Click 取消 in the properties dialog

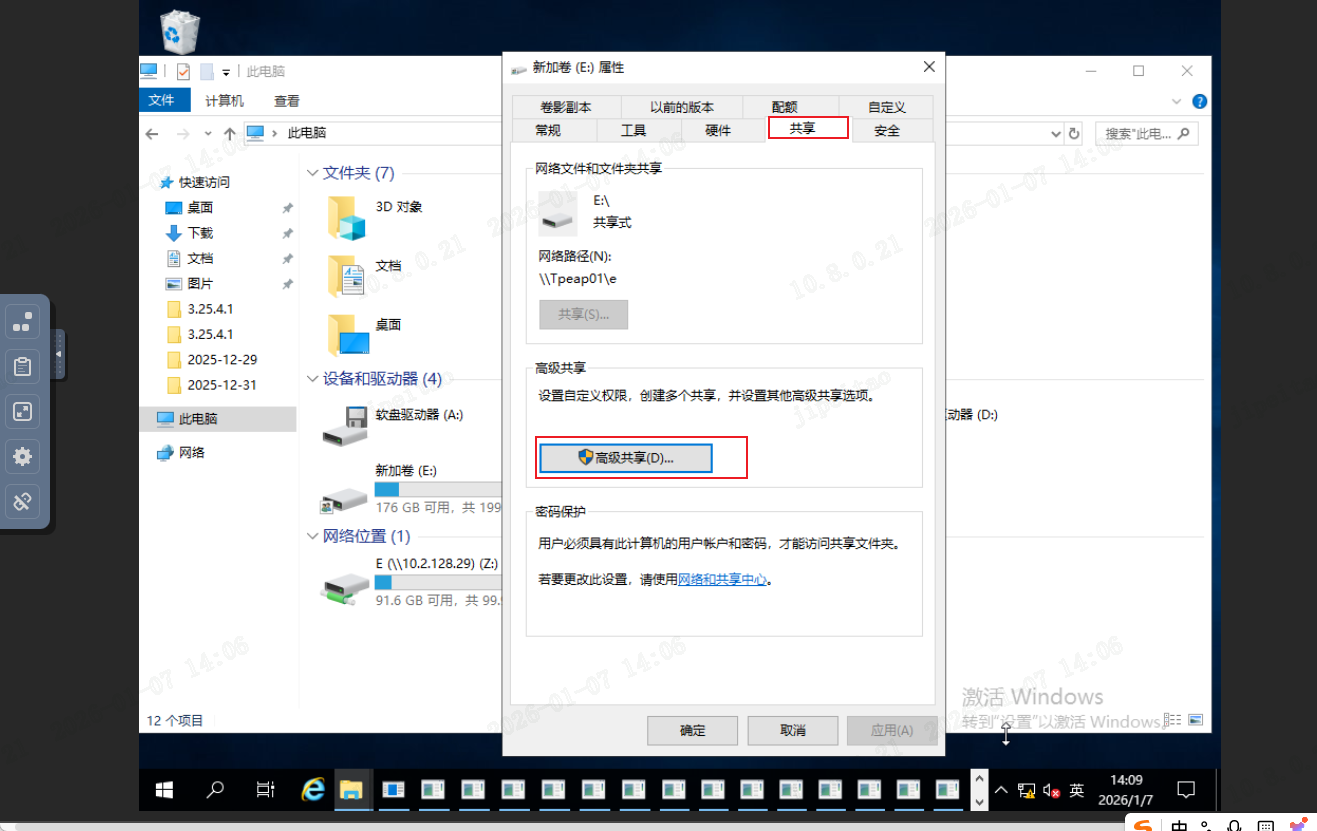[792, 730]
